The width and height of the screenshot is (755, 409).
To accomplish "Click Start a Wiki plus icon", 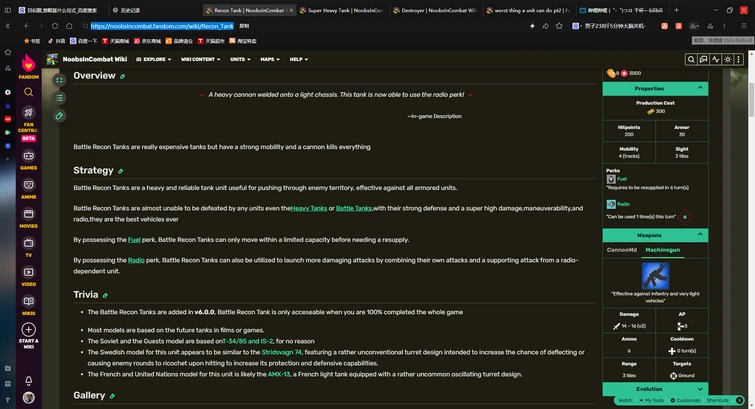I will click(28, 330).
